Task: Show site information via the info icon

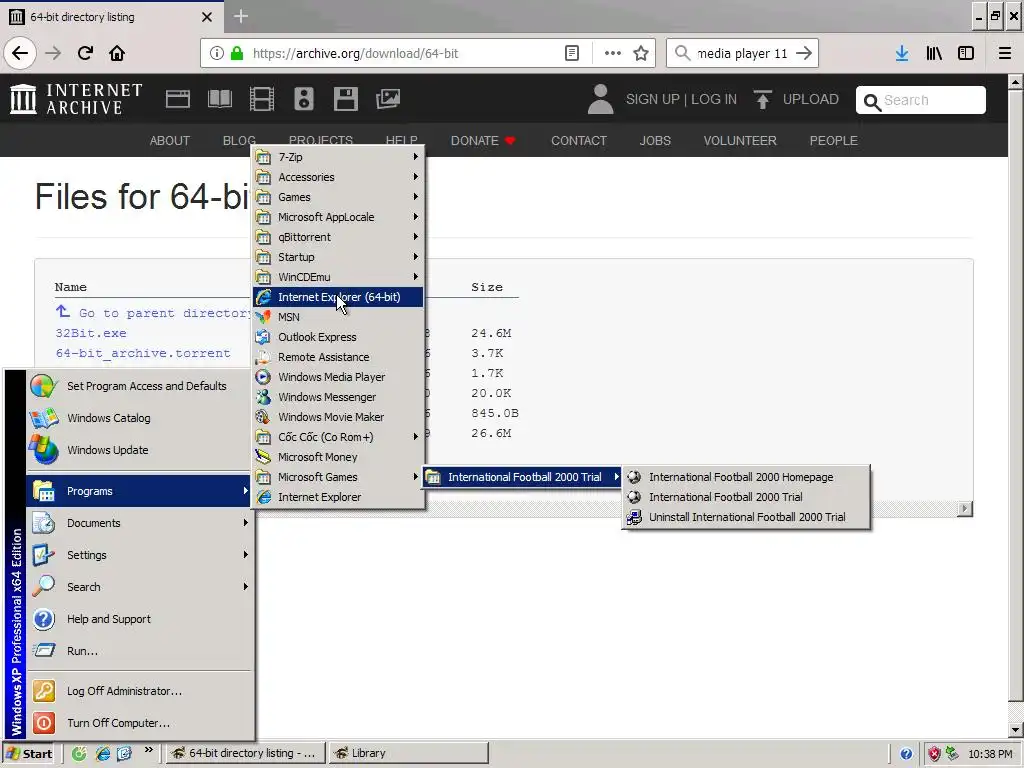Action: point(217,53)
